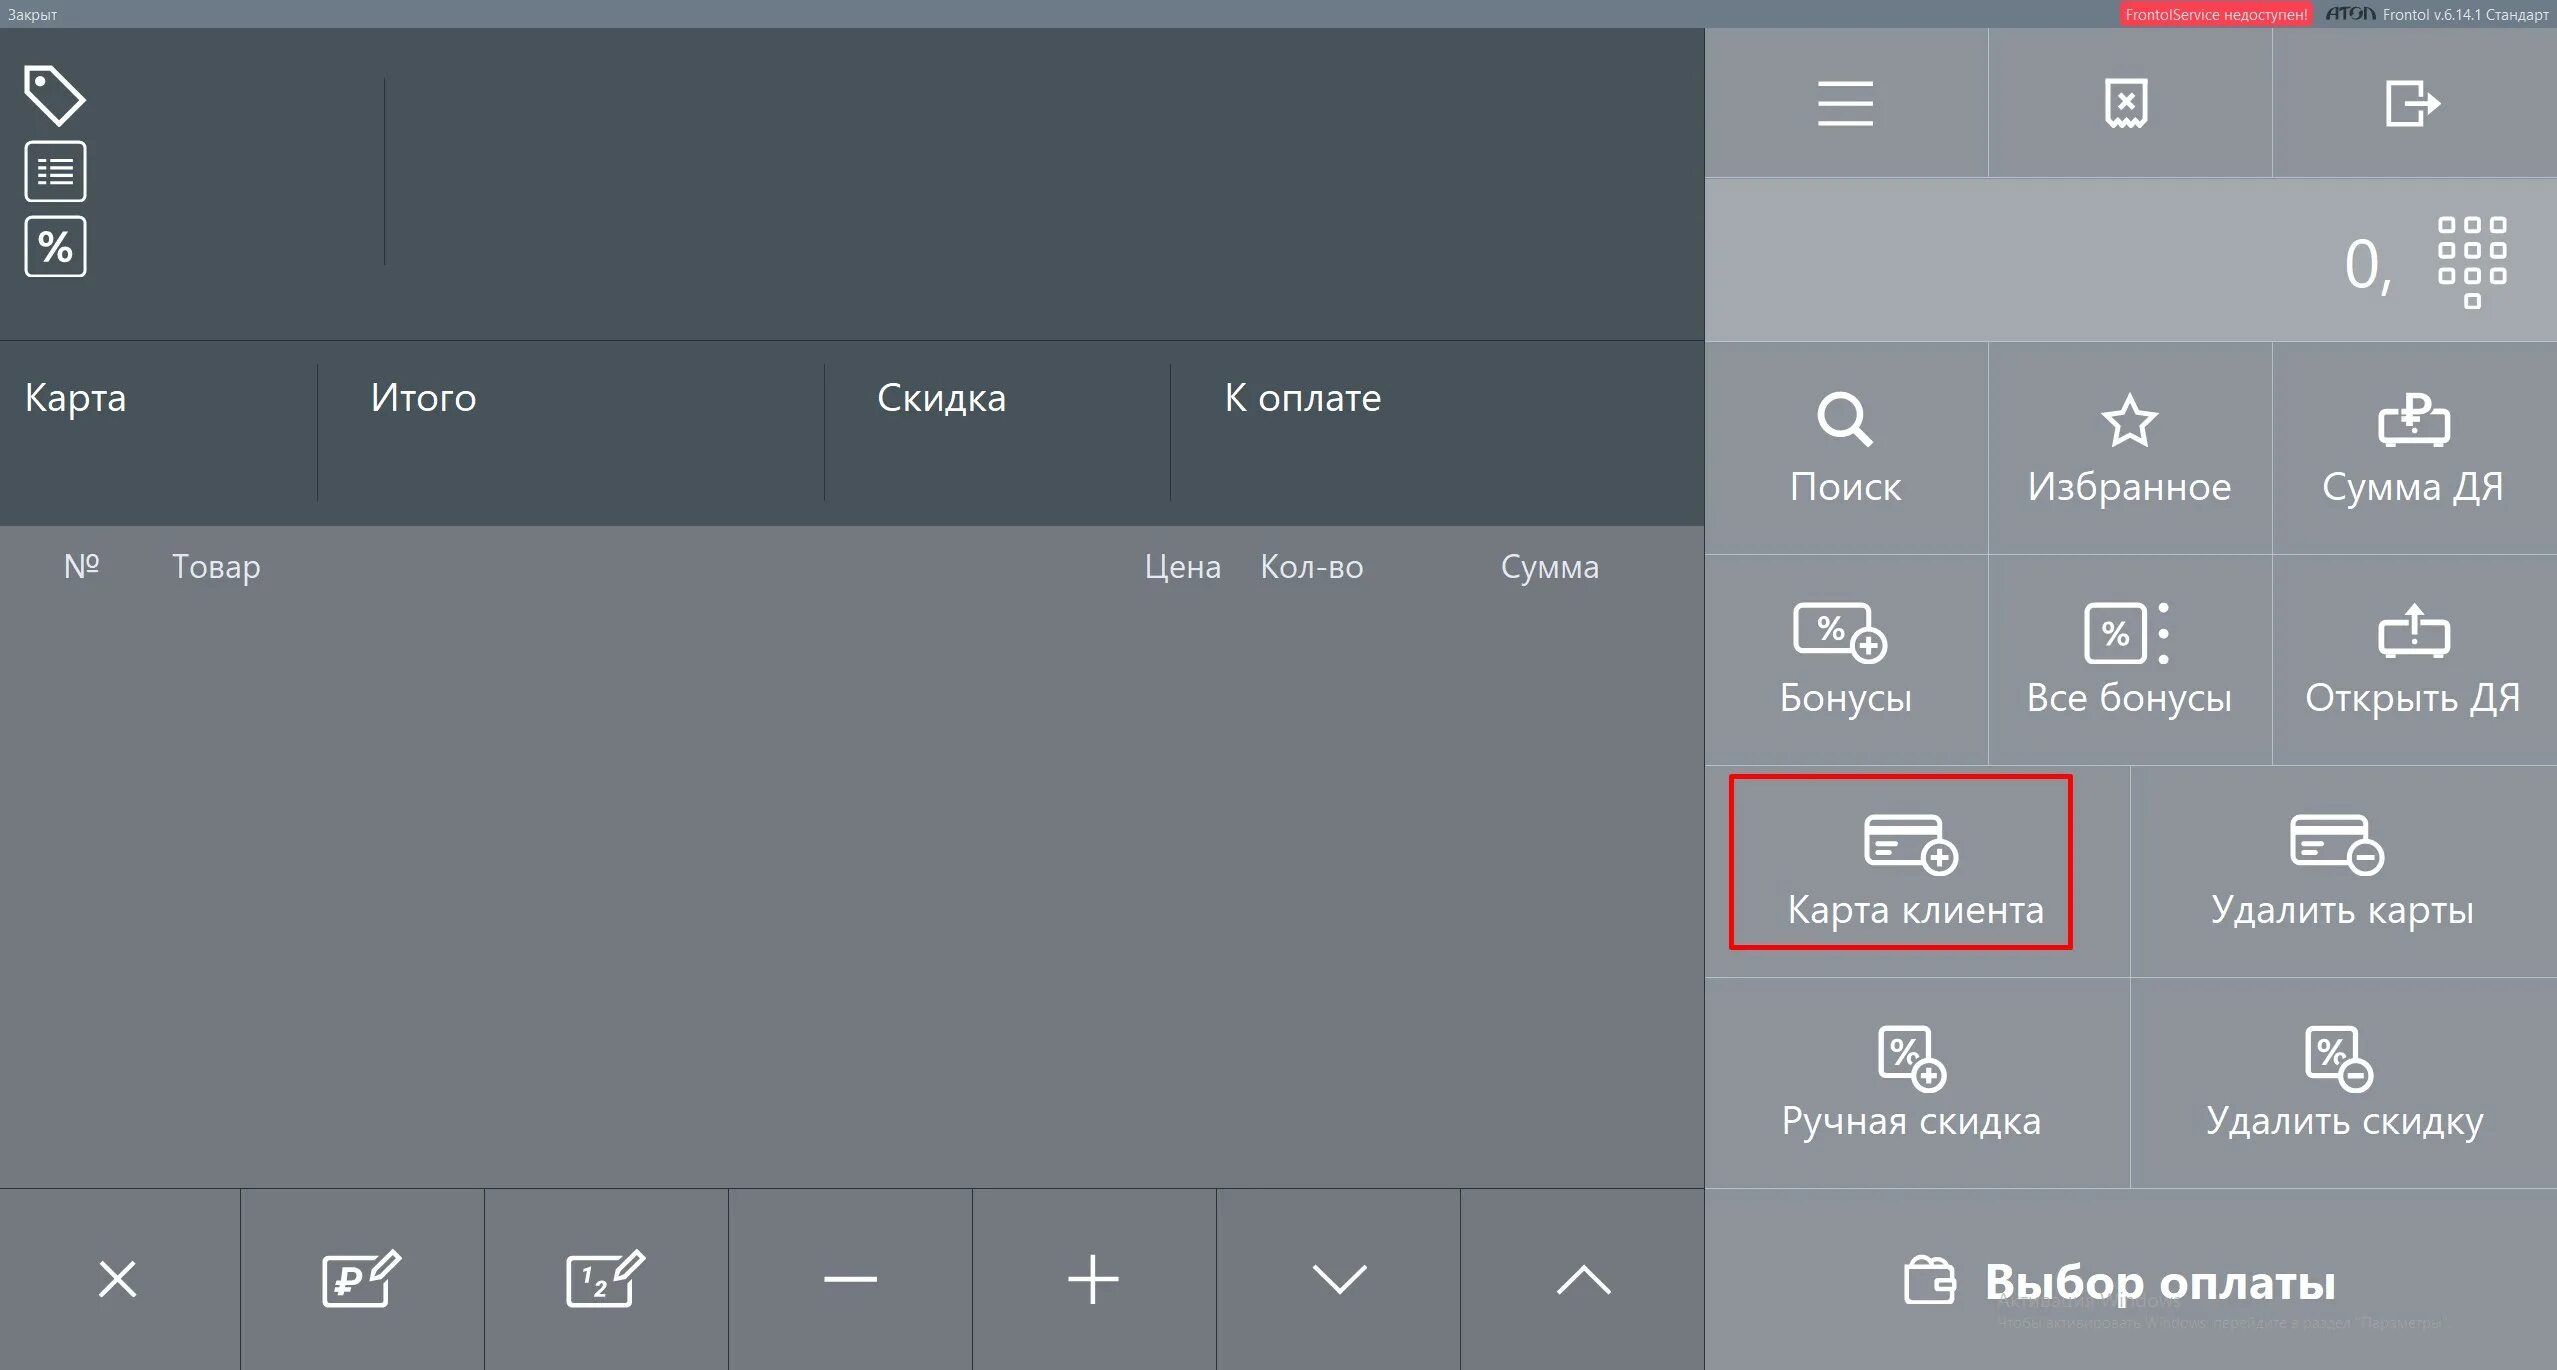The height and width of the screenshot is (1370, 2557).
Task: Click the minus decrease quantity button
Action: [x=850, y=1279]
